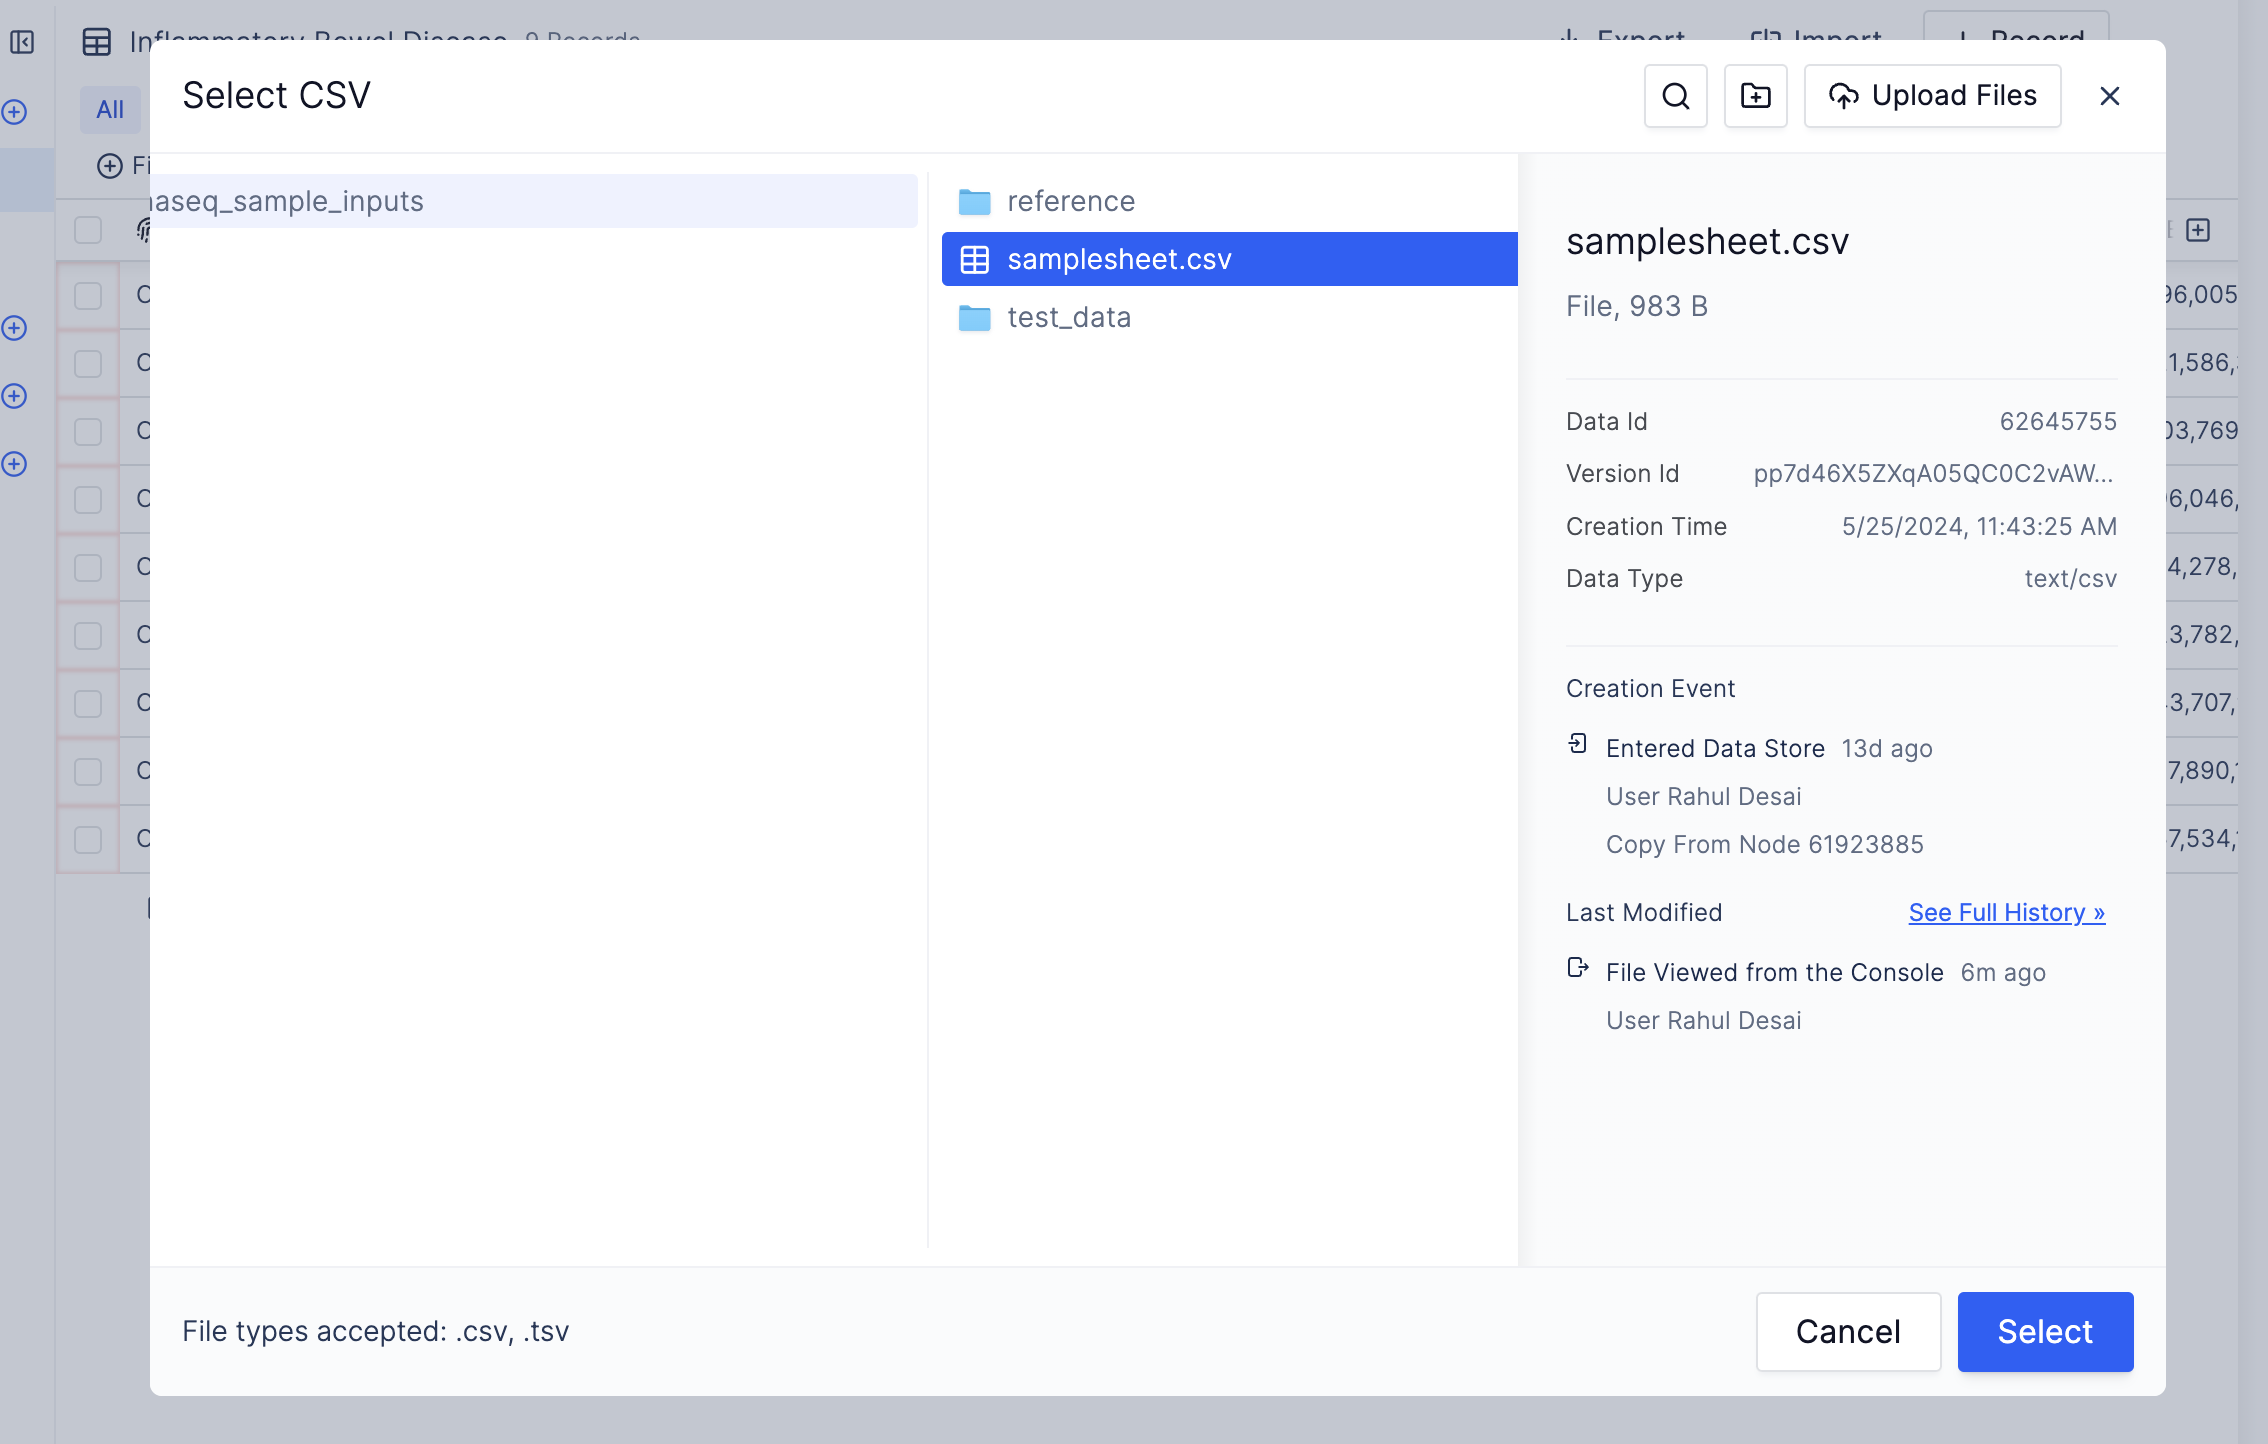This screenshot has height=1444, width=2268.
Task: Check the first record row checkbox
Action: (x=88, y=295)
